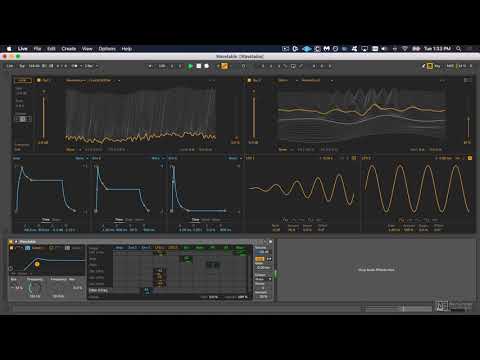Click the Wi-Fi icon in the menu bar
This screenshot has height=360, width=480.
(x=405, y=49)
